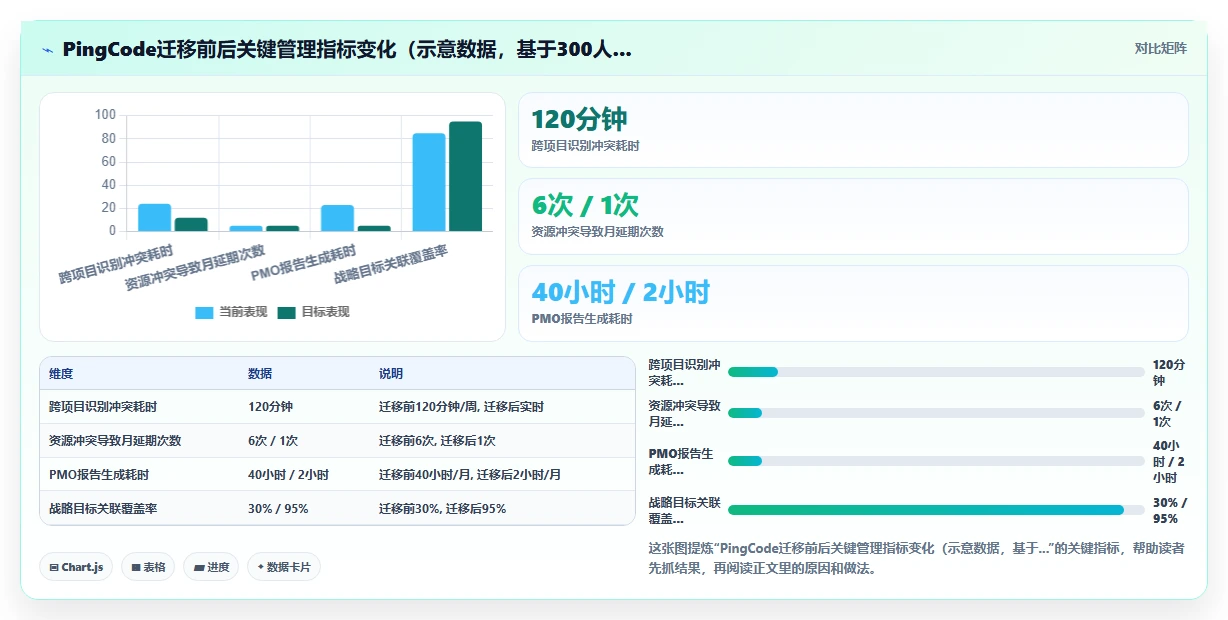Click the 说明 column header

tap(391, 374)
